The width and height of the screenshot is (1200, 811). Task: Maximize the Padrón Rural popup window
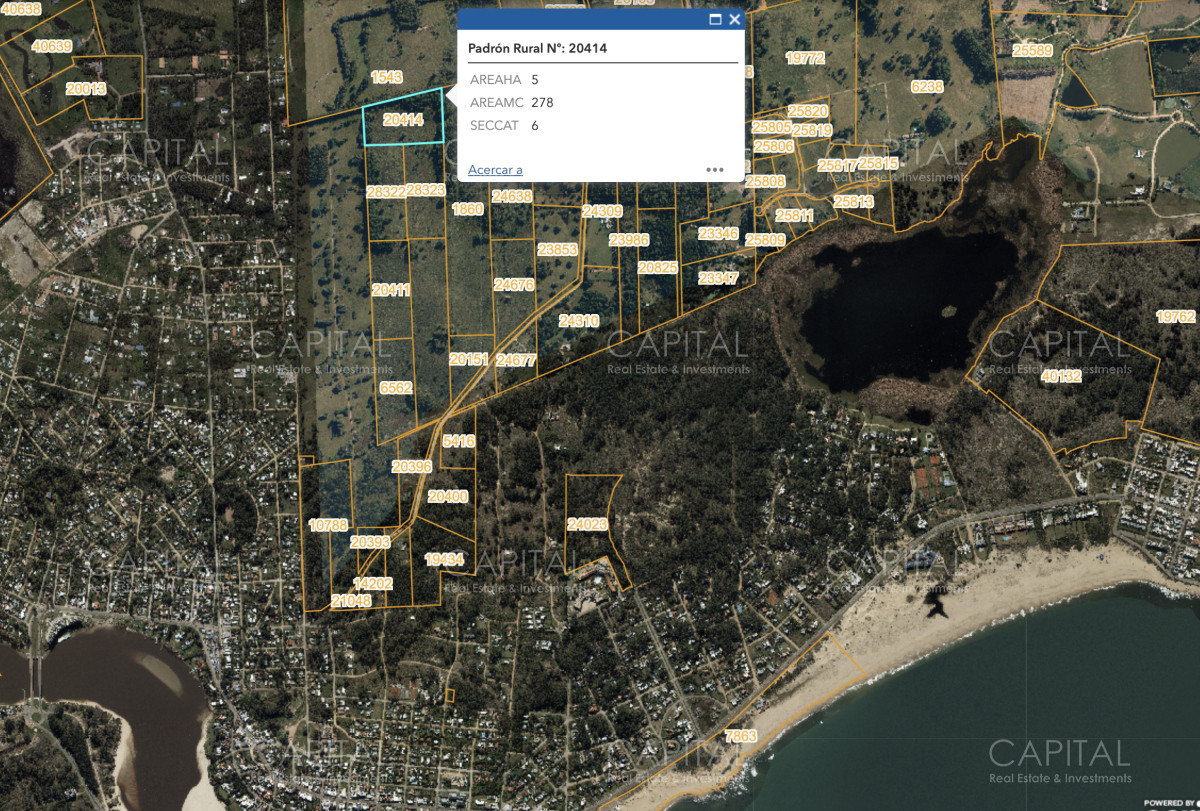pyautogui.click(x=715, y=19)
